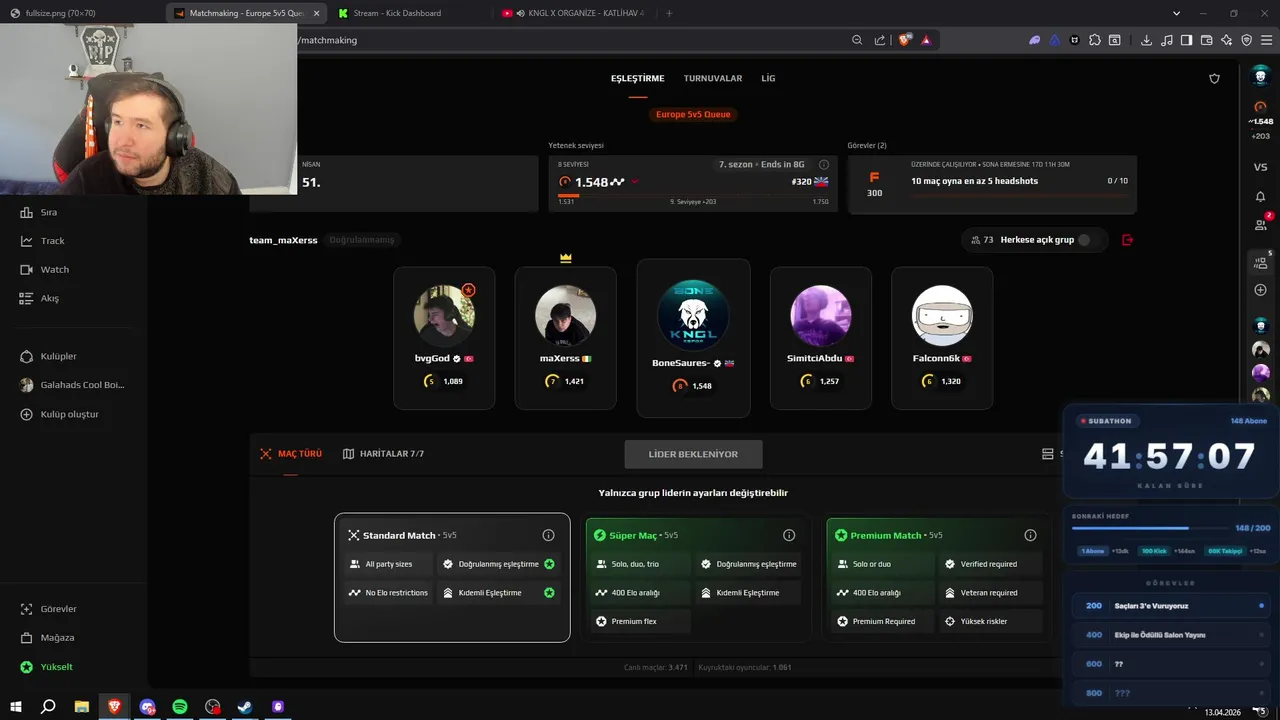Switch to EŞLEŞTİRME tab
This screenshot has height=720, width=1280.
[637, 78]
